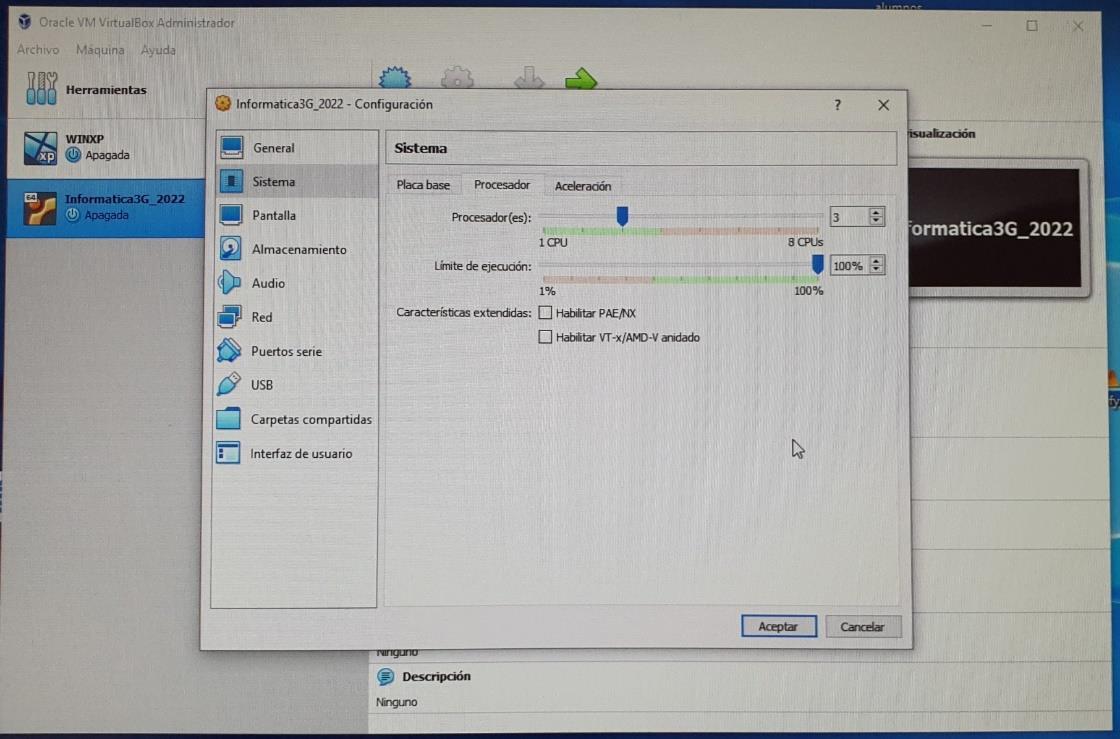Open the Ayuda menu
Screen dimensions: 1120x739
point(158,49)
